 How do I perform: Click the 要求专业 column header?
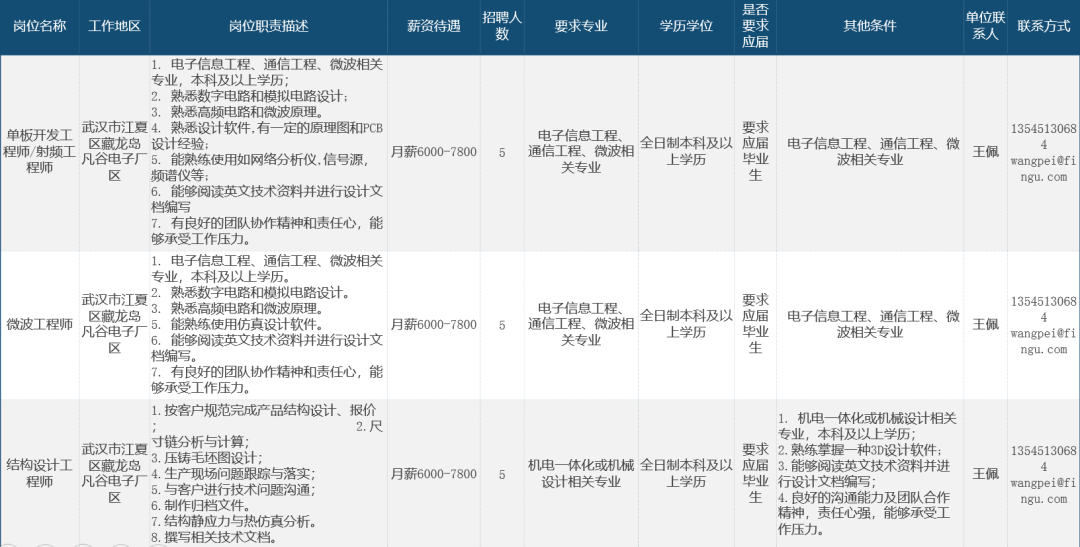(x=581, y=26)
